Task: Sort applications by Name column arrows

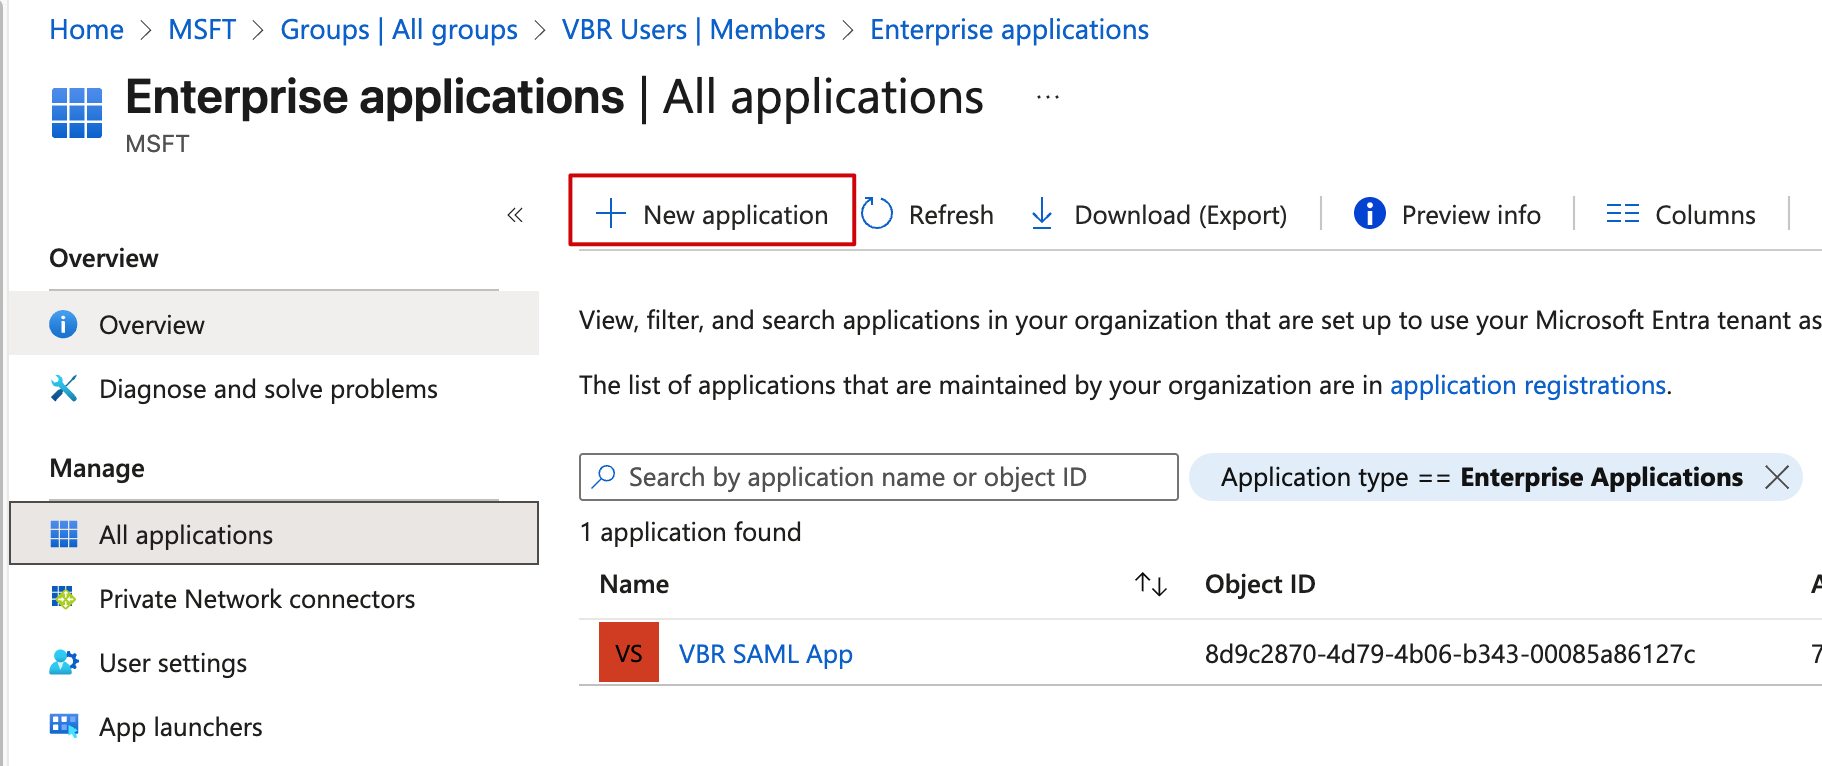Action: point(1151,584)
